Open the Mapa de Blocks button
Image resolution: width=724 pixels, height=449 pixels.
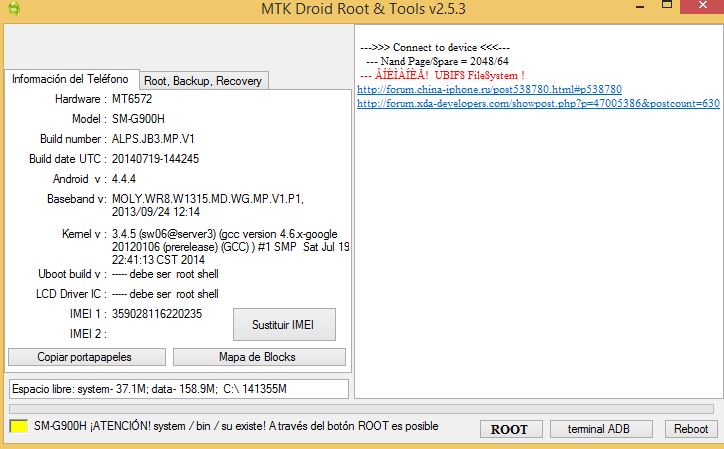[259, 357]
